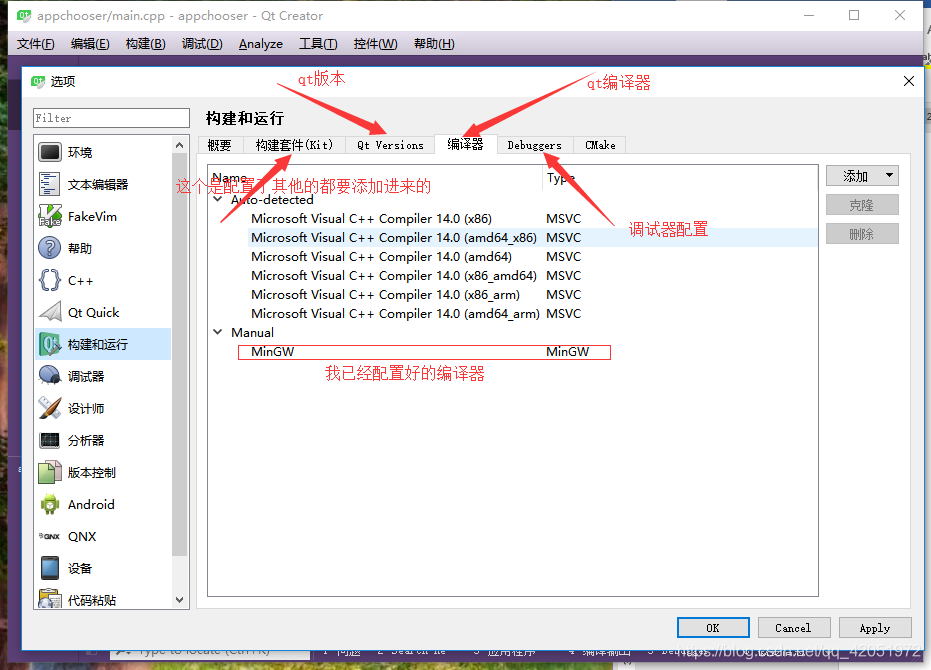
Task: Open the C++ braces settings icon
Action: (50, 280)
